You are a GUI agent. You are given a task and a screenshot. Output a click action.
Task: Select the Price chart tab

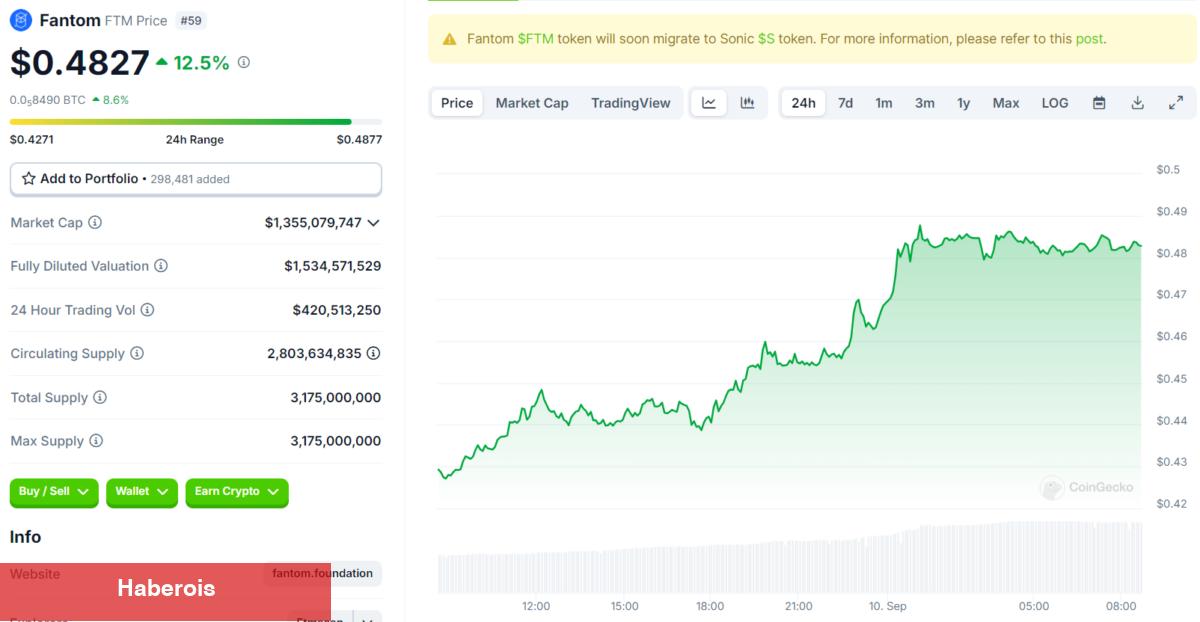(x=457, y=103)
